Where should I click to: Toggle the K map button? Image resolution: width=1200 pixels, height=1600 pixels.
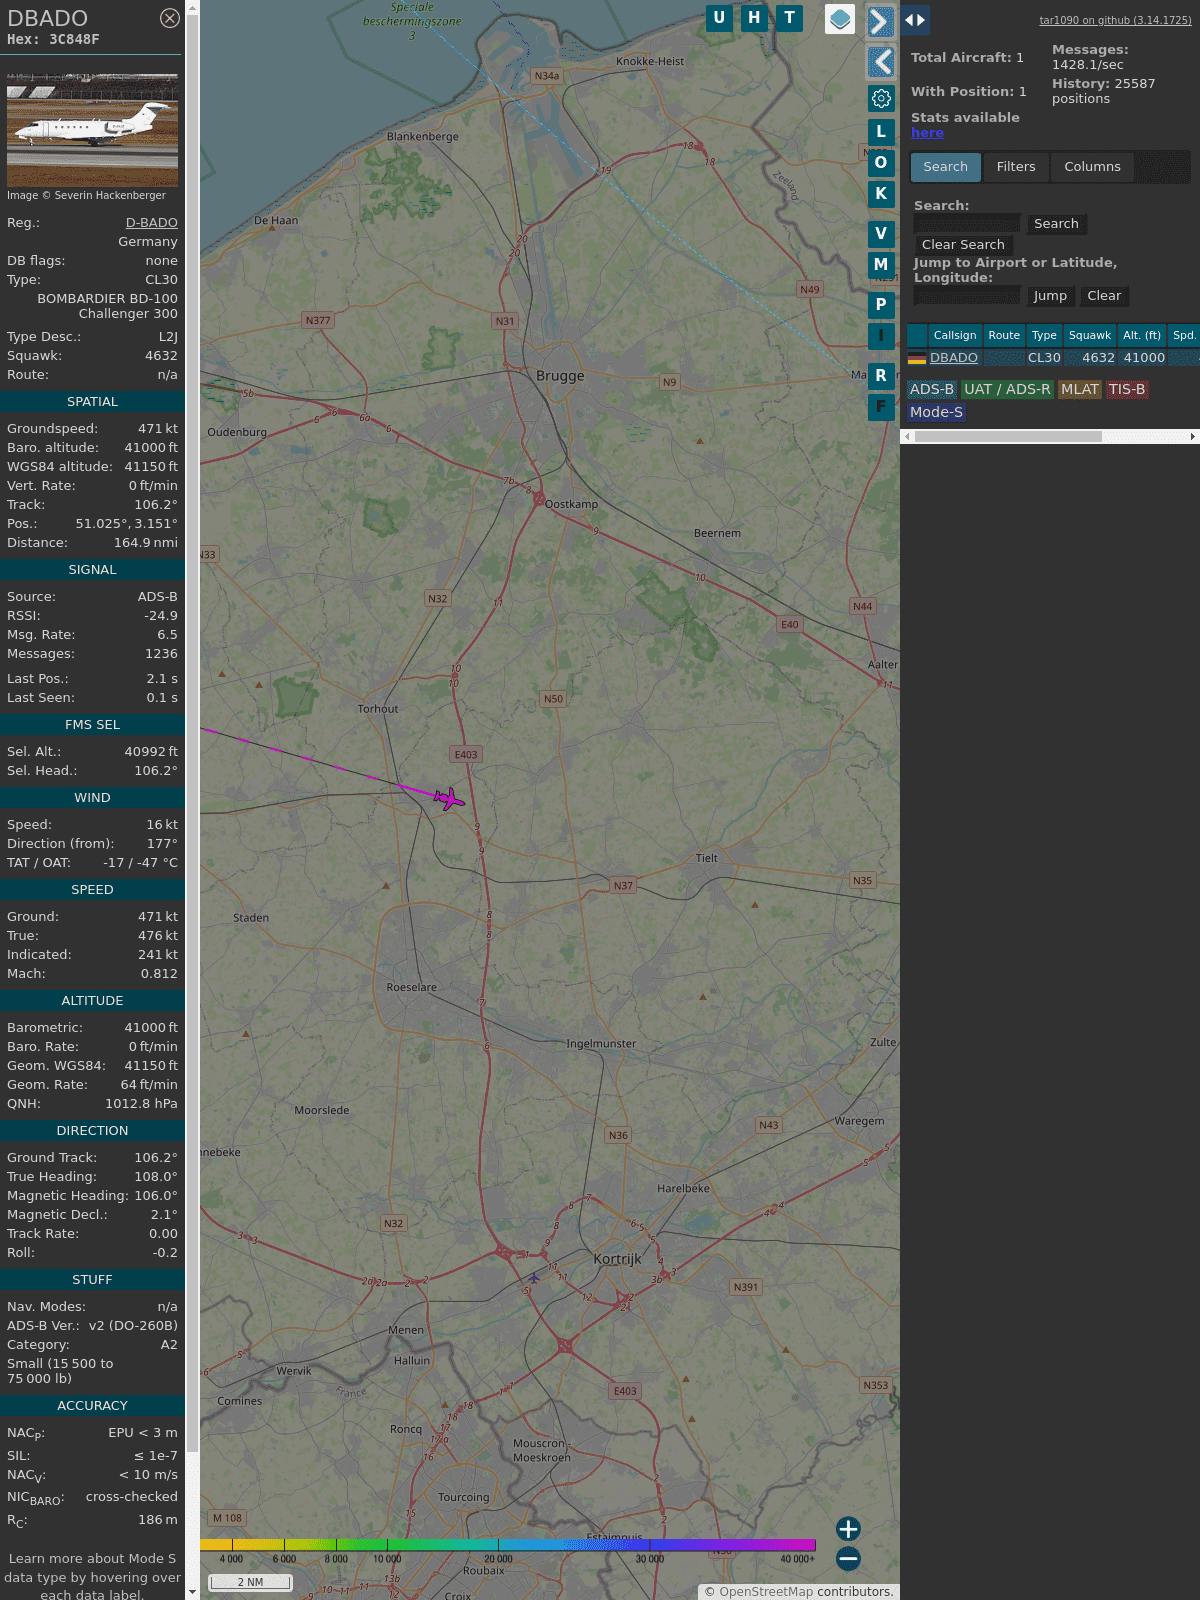(x=881, y=194)
